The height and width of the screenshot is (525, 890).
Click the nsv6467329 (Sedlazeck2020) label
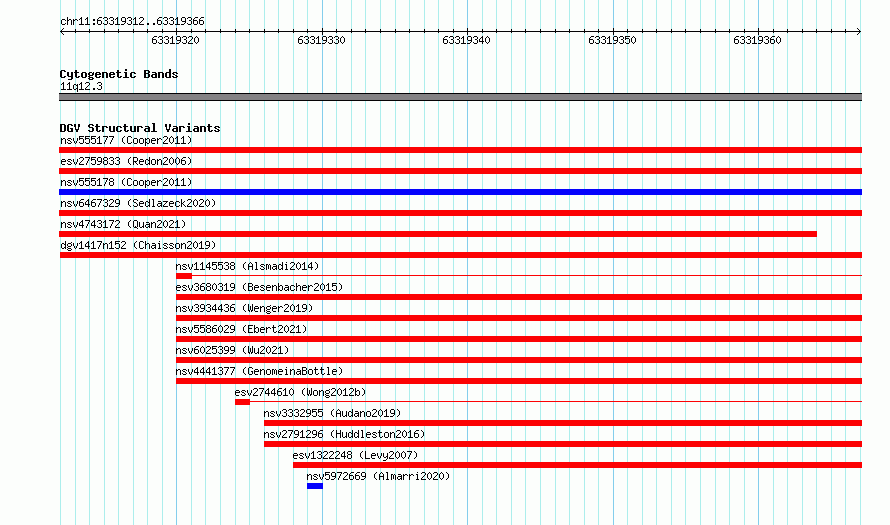coord(138,203)
